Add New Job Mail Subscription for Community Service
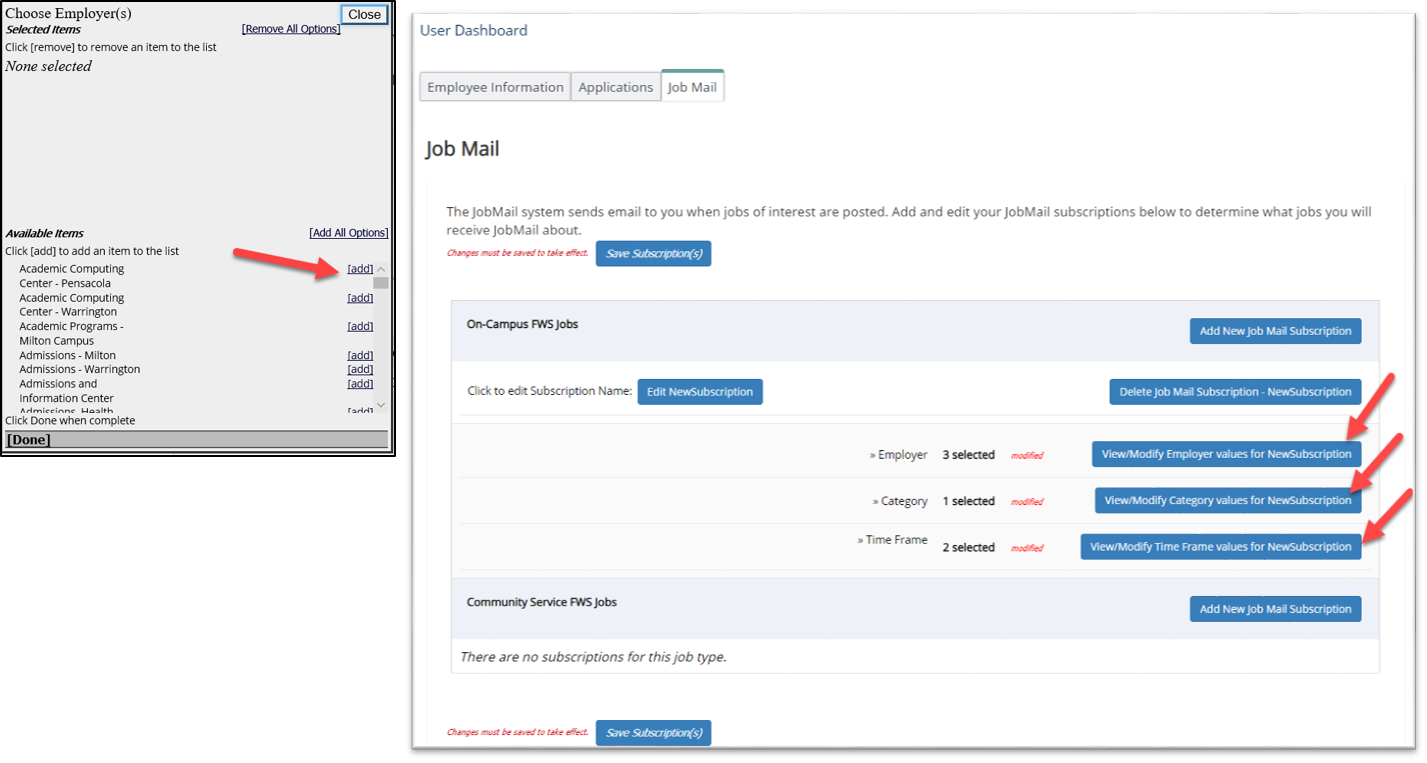The width and height of the screenshot is (1427, 763). point(1275,609)
